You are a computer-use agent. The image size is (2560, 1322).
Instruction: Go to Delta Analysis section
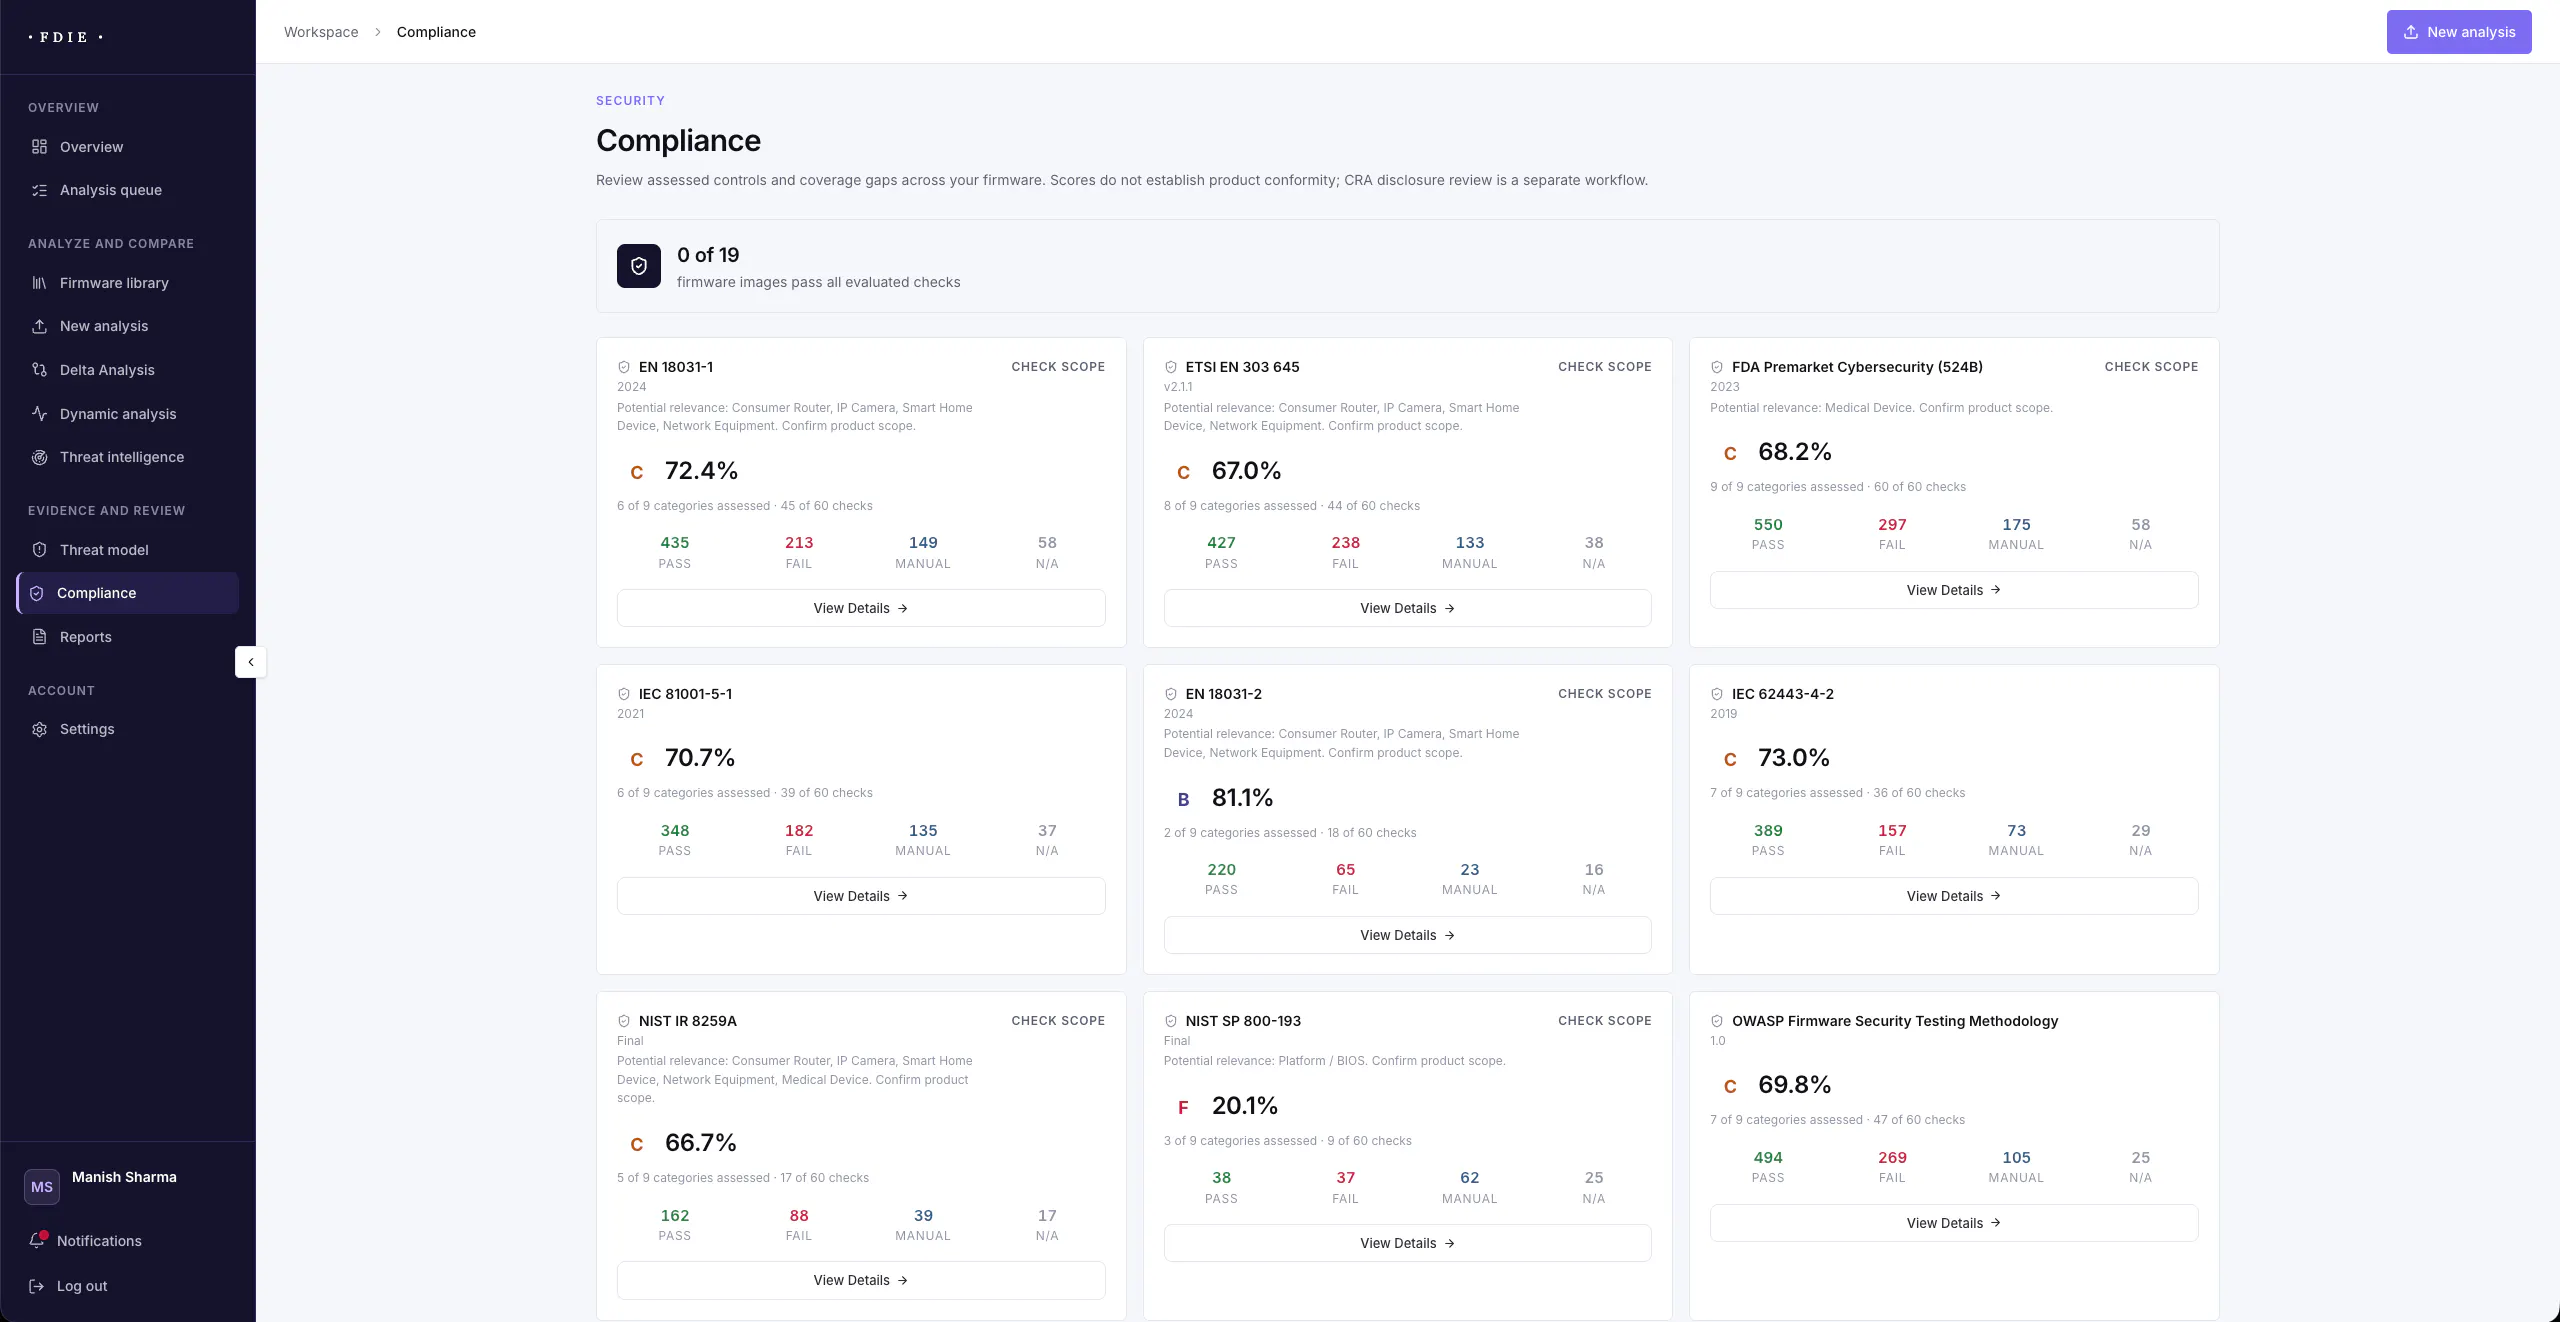[128, 370]
